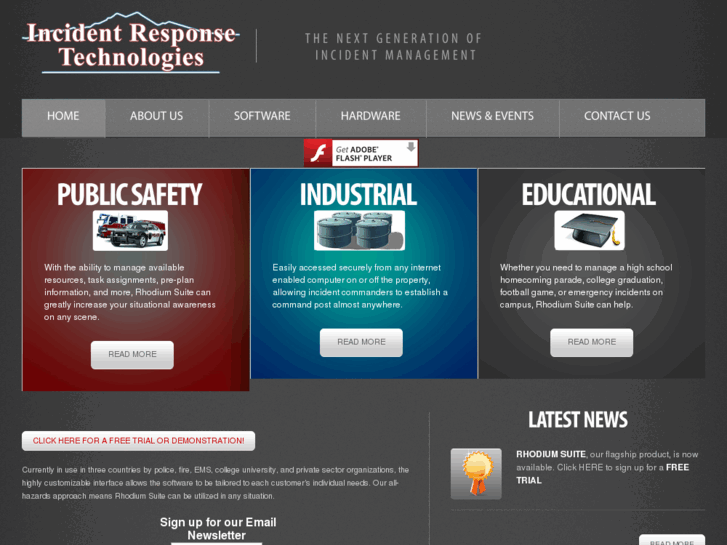
Task: Click the Educational heading
Action: coord(589,194)
